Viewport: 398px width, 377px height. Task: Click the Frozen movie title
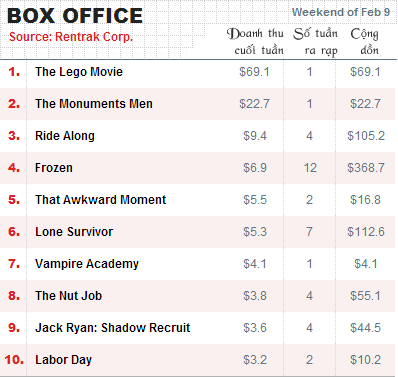tap(54, 168)
